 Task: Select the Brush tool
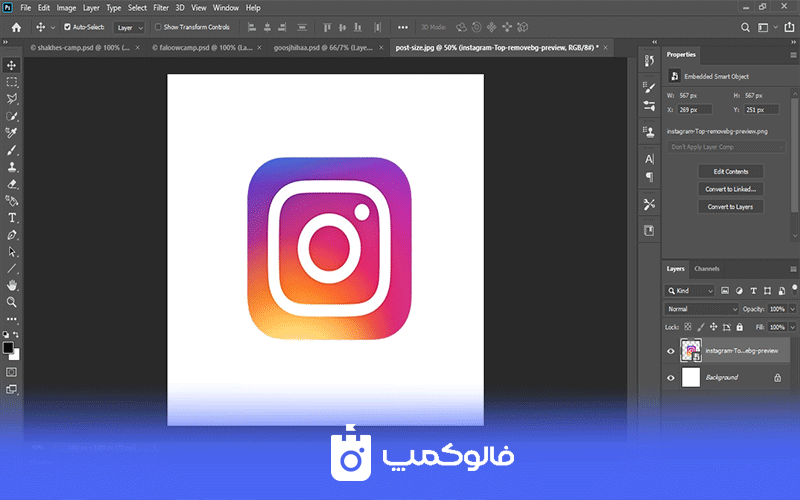(11, 150)
